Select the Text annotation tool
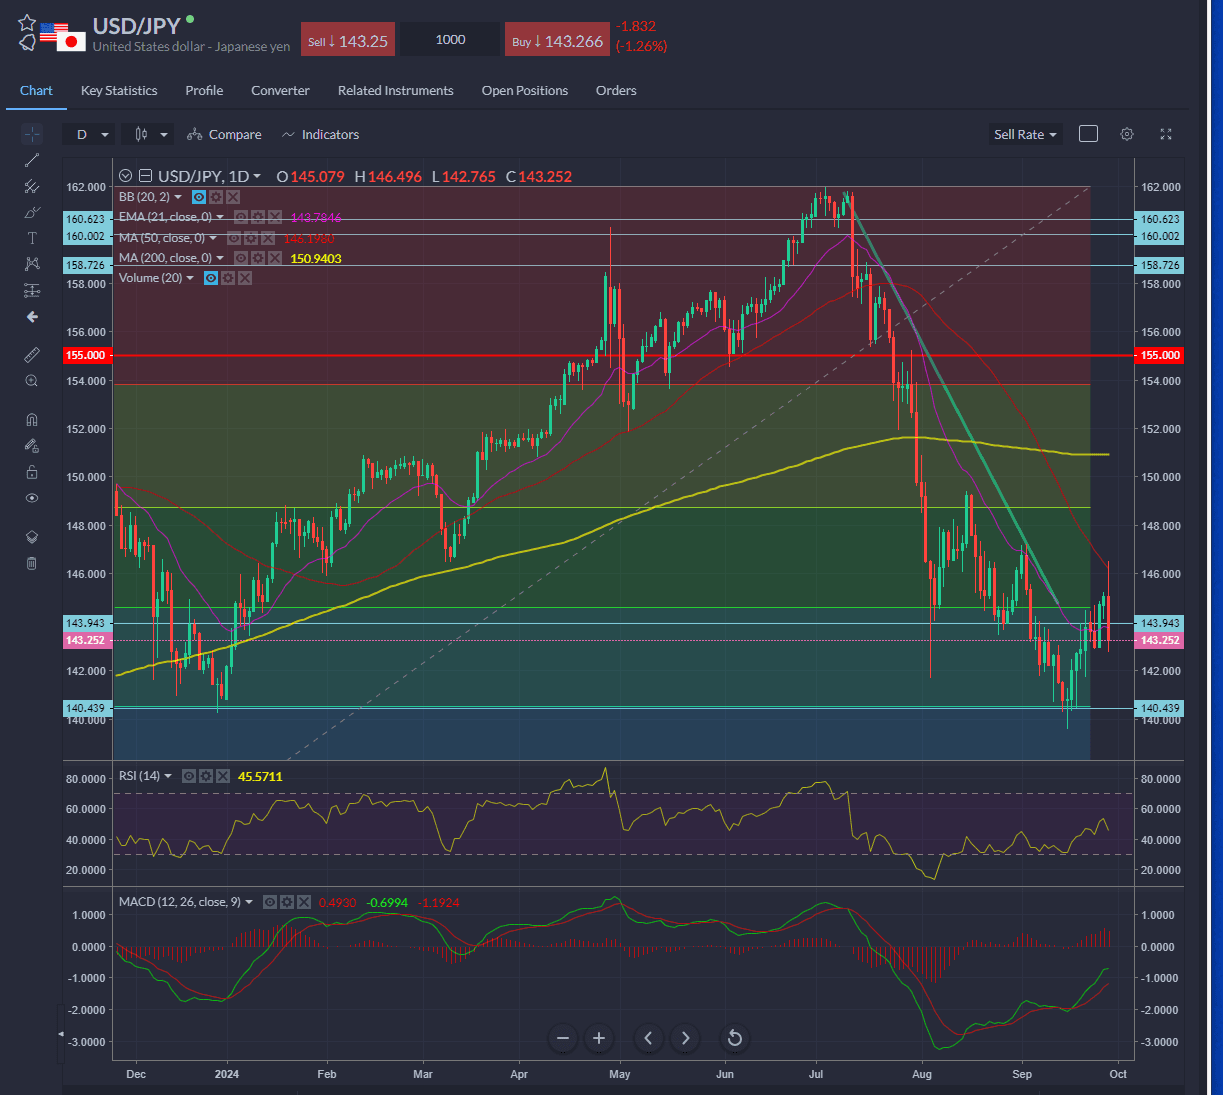 click(32, 238)
